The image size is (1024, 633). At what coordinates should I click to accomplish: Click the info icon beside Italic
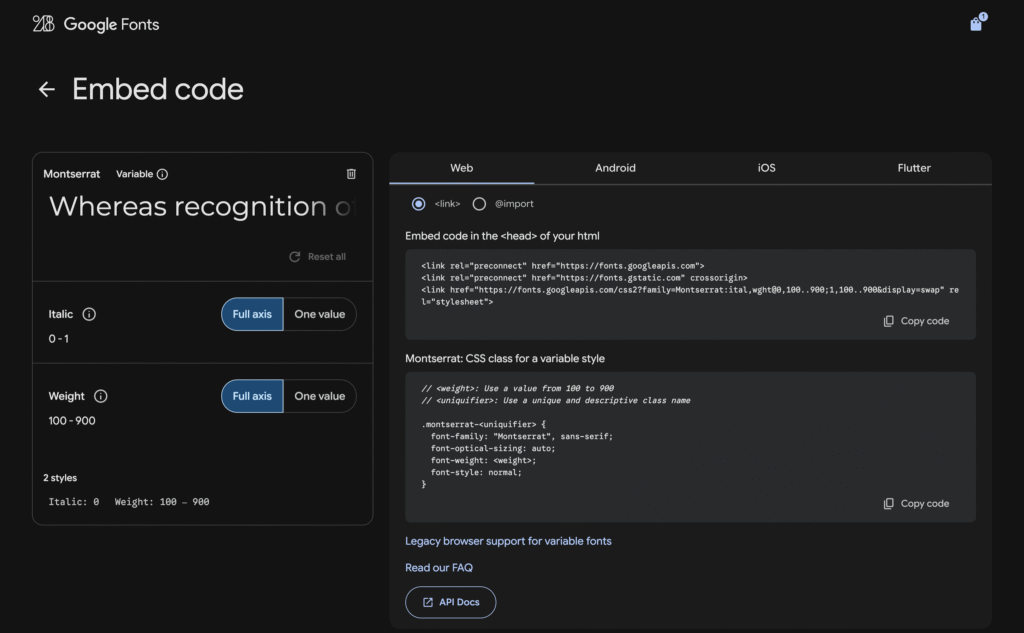click(x=89, y=314)
